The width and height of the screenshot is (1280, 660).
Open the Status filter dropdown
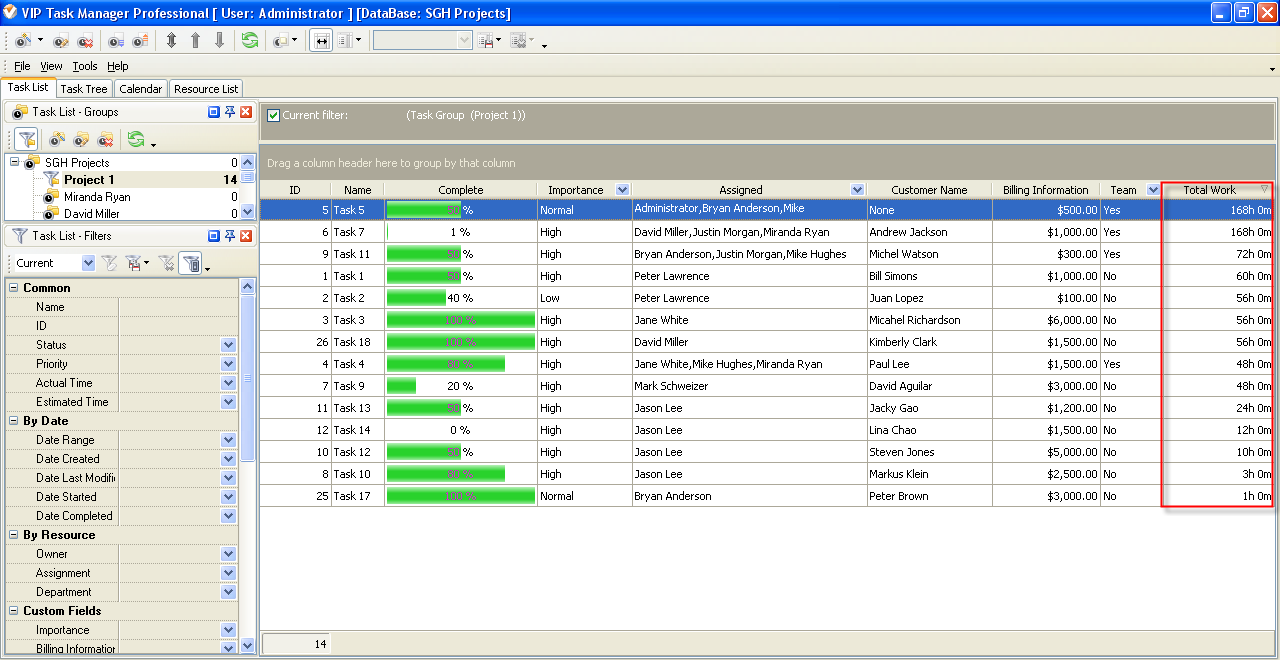228,345
